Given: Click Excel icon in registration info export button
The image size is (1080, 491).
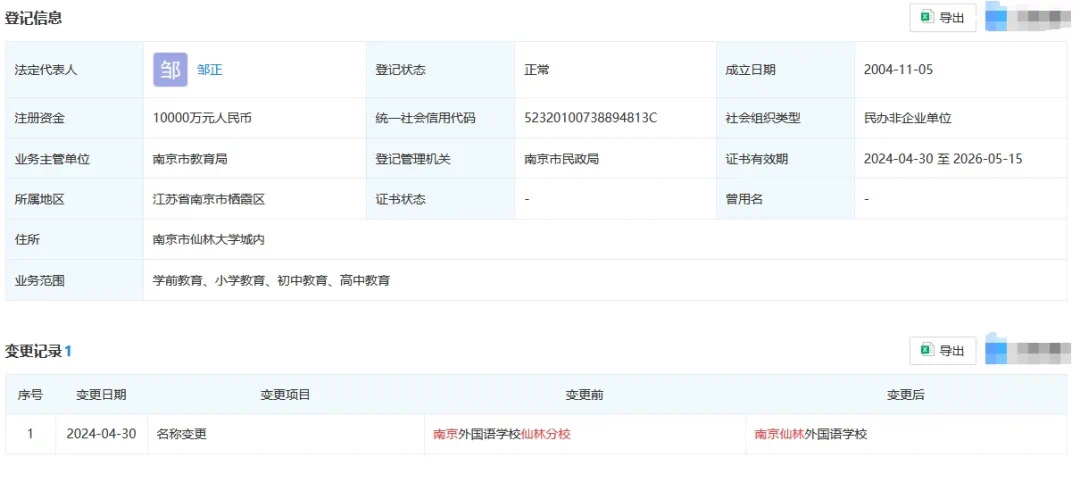Looking at the screenshot, I should [x=927, y=17].
